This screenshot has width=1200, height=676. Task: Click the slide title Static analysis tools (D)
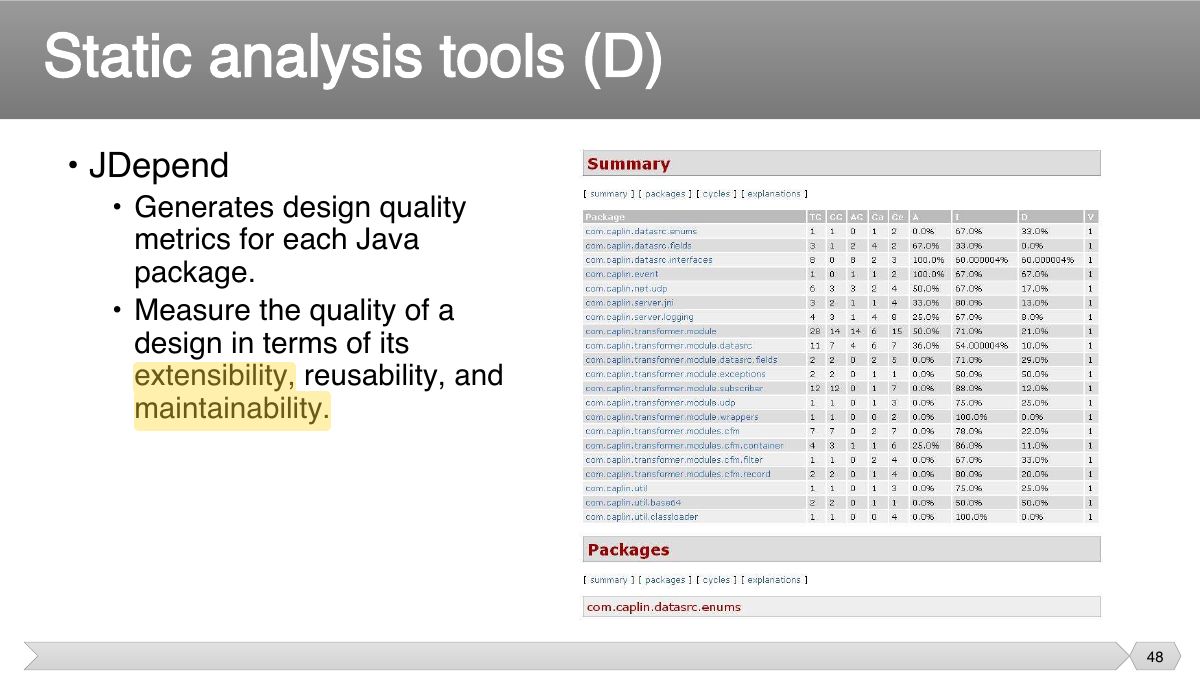[353, 58]
